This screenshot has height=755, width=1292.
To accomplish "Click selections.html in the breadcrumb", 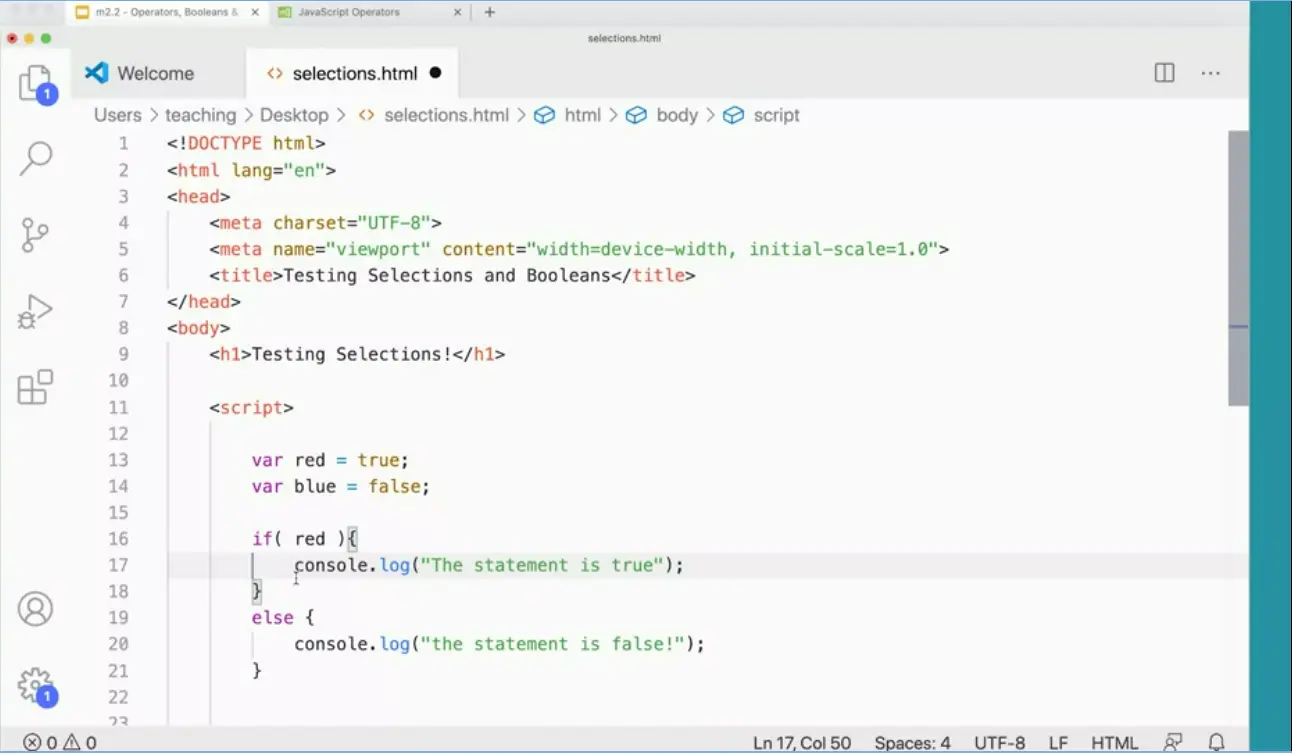I will point(446,115).
